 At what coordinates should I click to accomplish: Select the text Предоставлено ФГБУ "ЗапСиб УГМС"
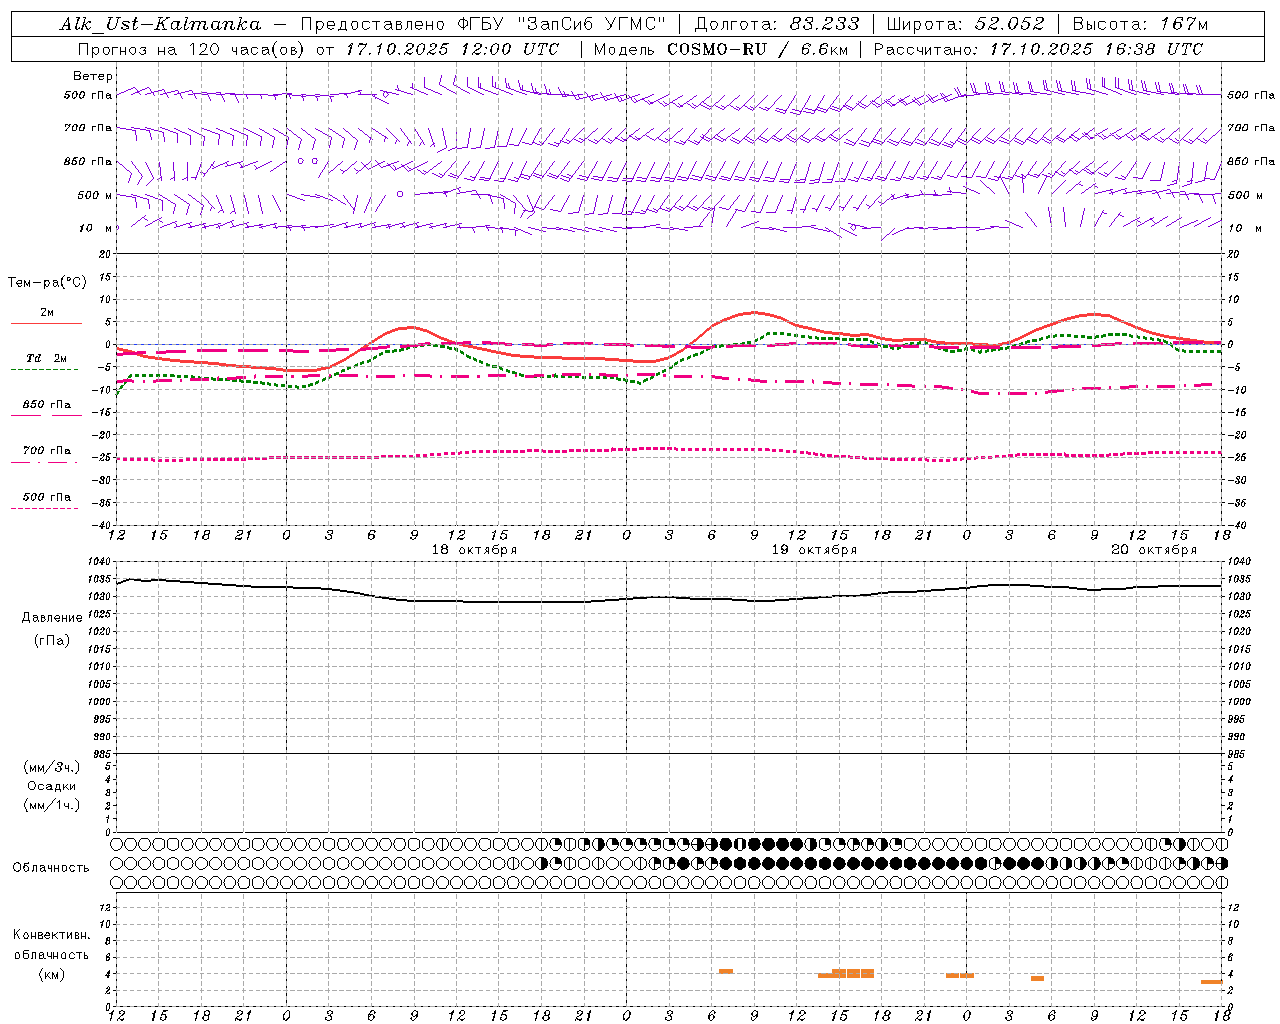point(483,24)
